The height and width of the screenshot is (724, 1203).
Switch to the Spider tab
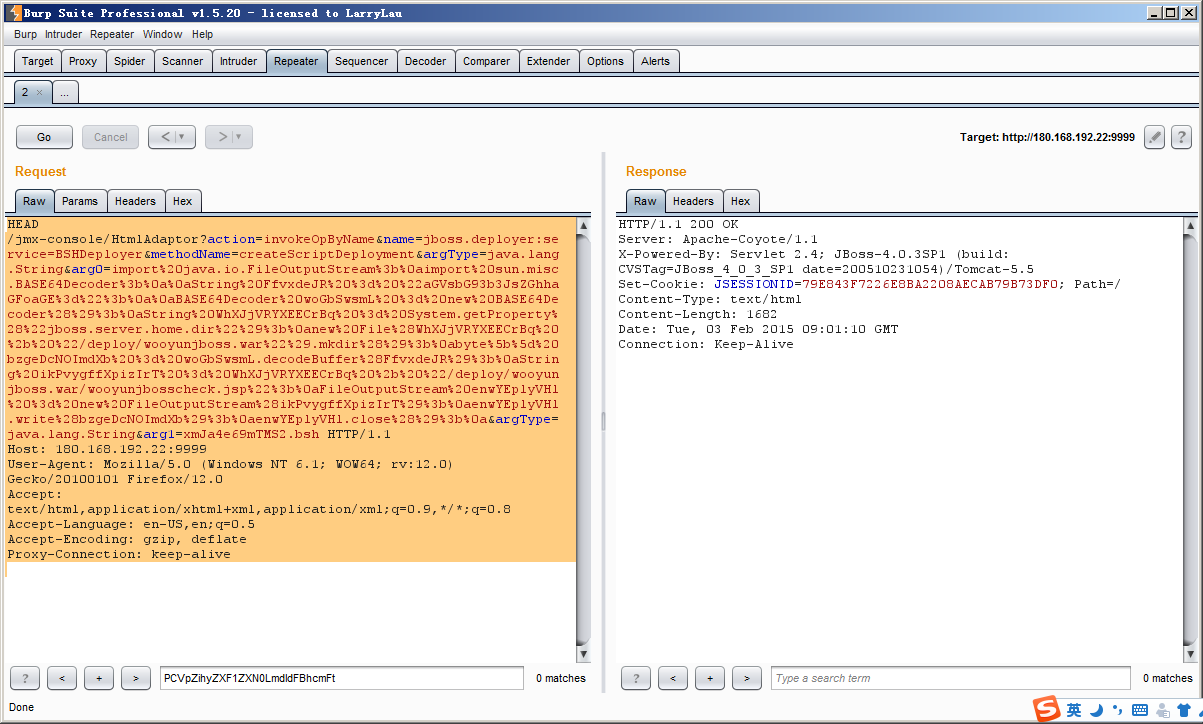click(x=129, y=61)
